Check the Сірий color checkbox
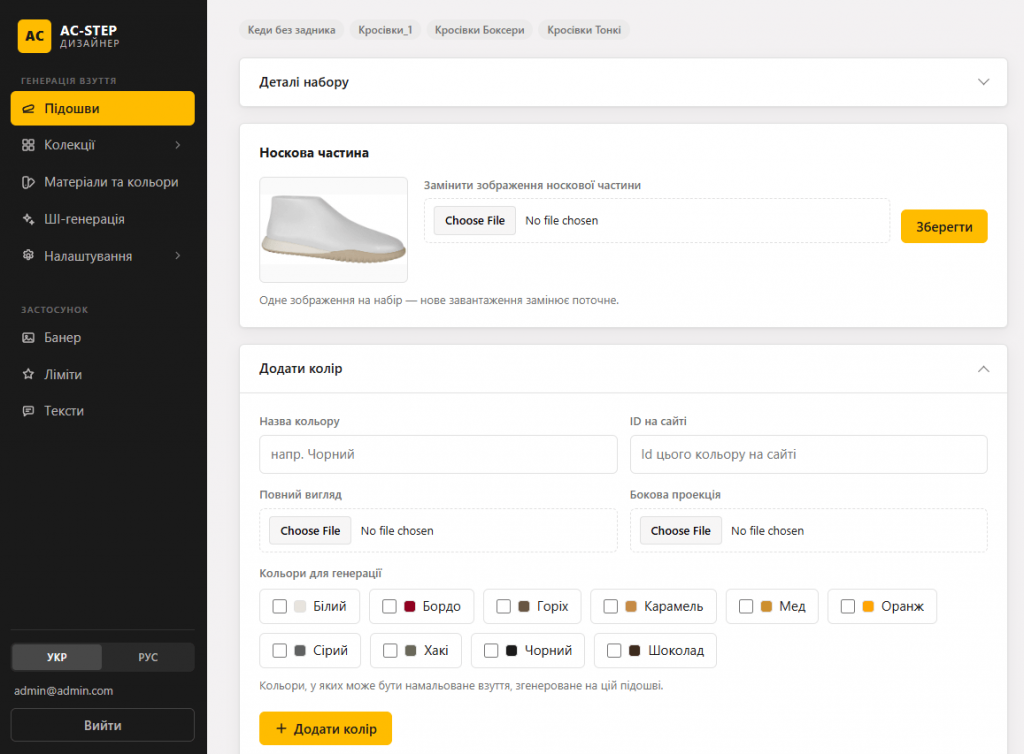Viewport: 1024px width, 754px height. tap(280, 651)
